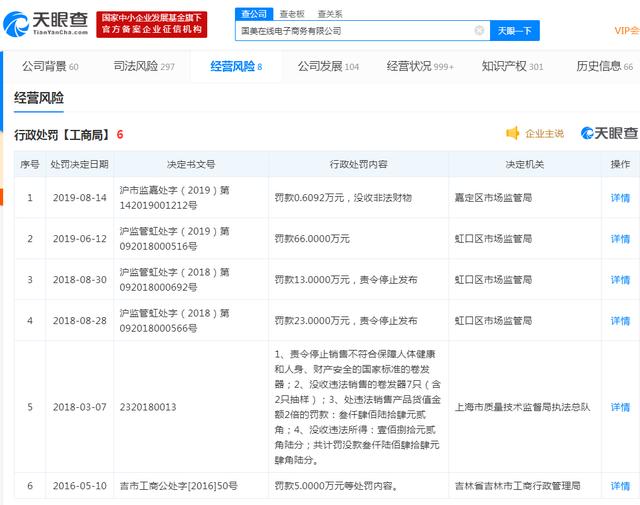Click the 处罚决定日期 column header
This screenshot has height=505, width=640.
80,165
